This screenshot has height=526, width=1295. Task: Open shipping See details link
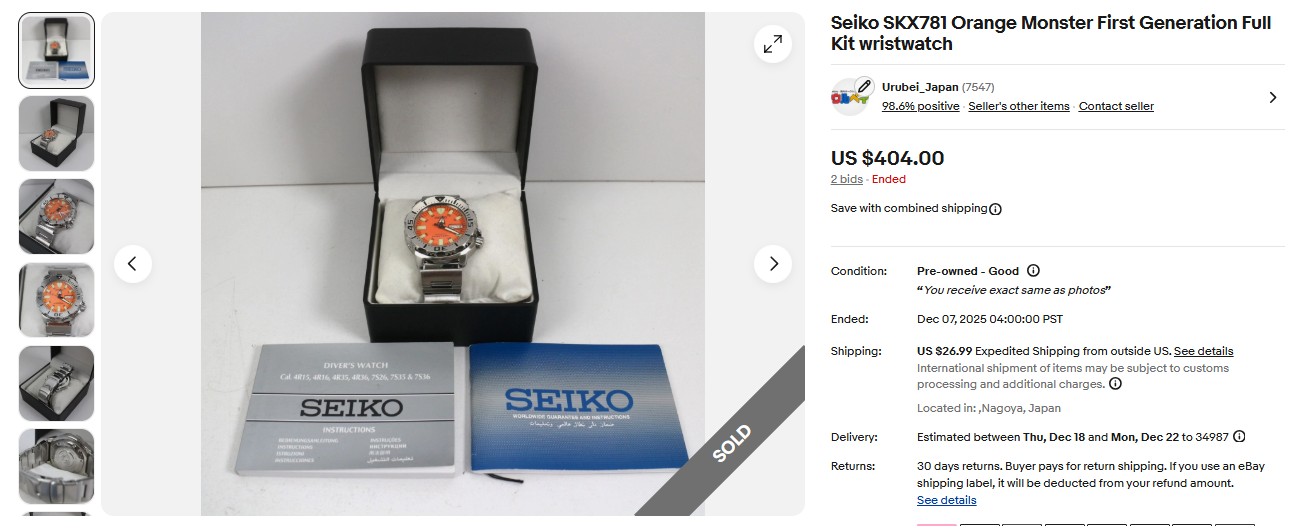click(1204, 351)
